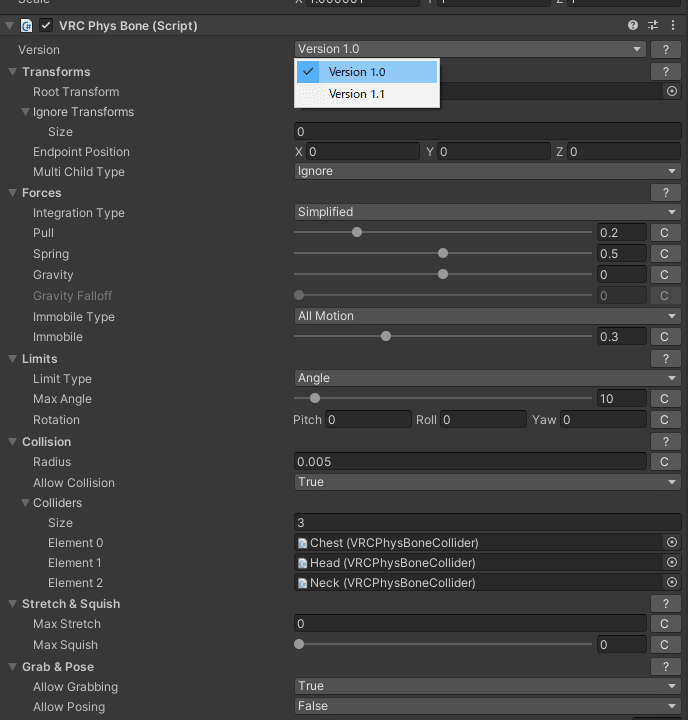This screenshot has width=688, height=720.
Task: Click the VRC Phys Bone script icon
Action: point(27,25)
